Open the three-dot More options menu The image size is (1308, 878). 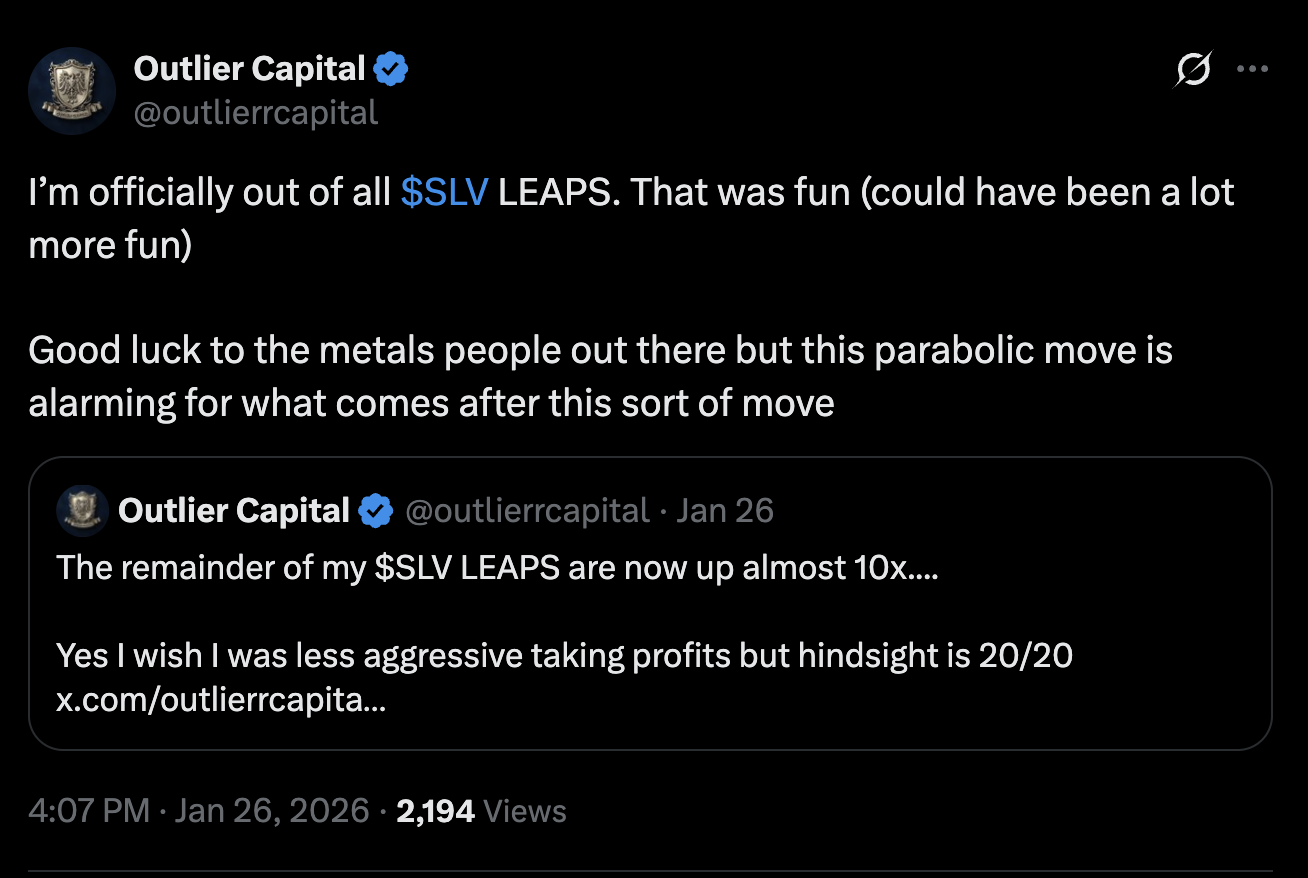1252,70
